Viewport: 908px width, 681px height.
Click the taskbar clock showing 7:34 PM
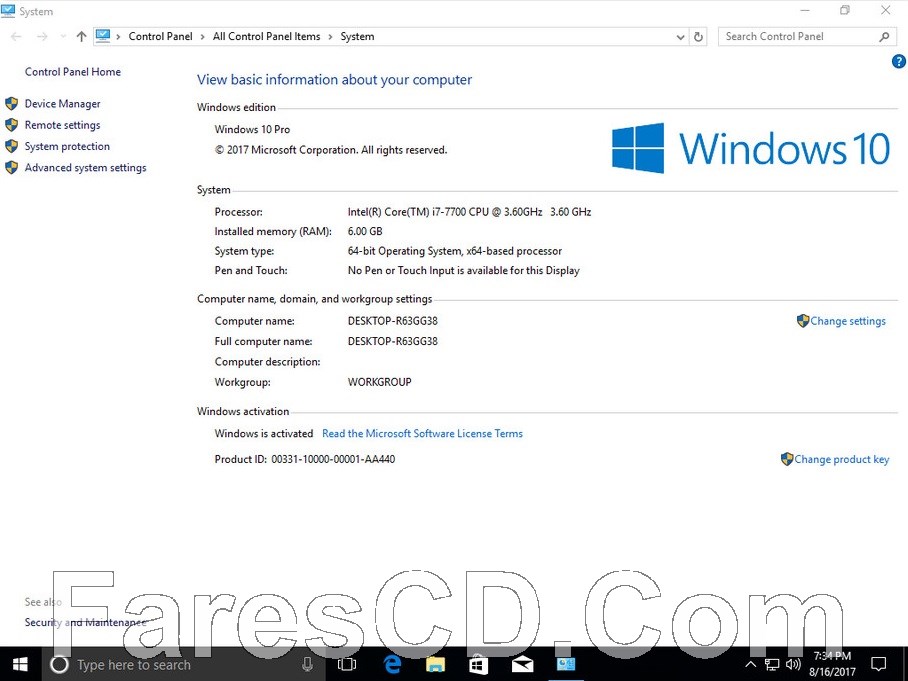[832, 664]
